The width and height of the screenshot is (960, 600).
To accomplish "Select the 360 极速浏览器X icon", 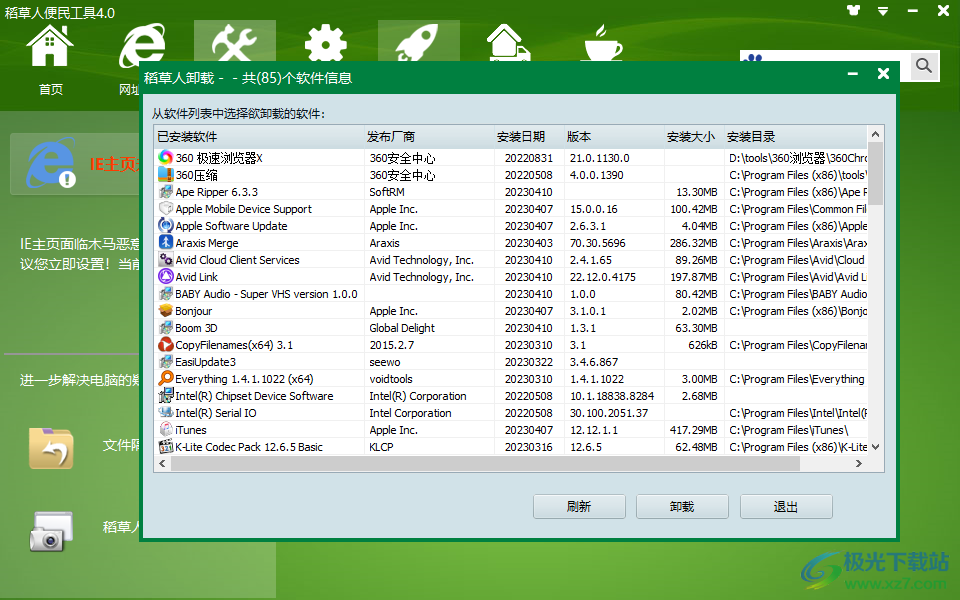I will click(x=165, y=157).
